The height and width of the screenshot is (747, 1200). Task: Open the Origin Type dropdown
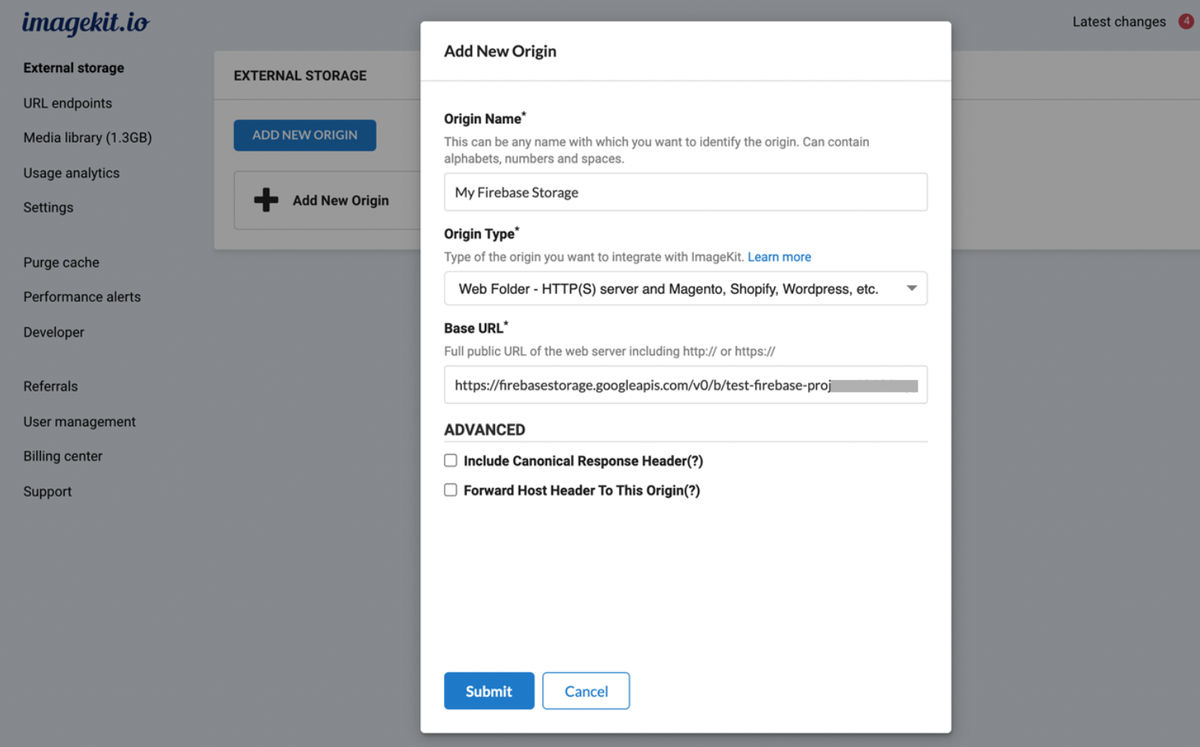685,289
